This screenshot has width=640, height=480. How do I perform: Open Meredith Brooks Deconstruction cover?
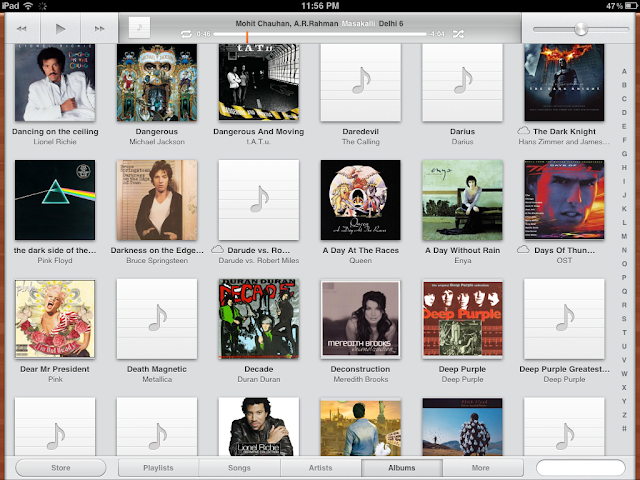(x=360, y=319)
